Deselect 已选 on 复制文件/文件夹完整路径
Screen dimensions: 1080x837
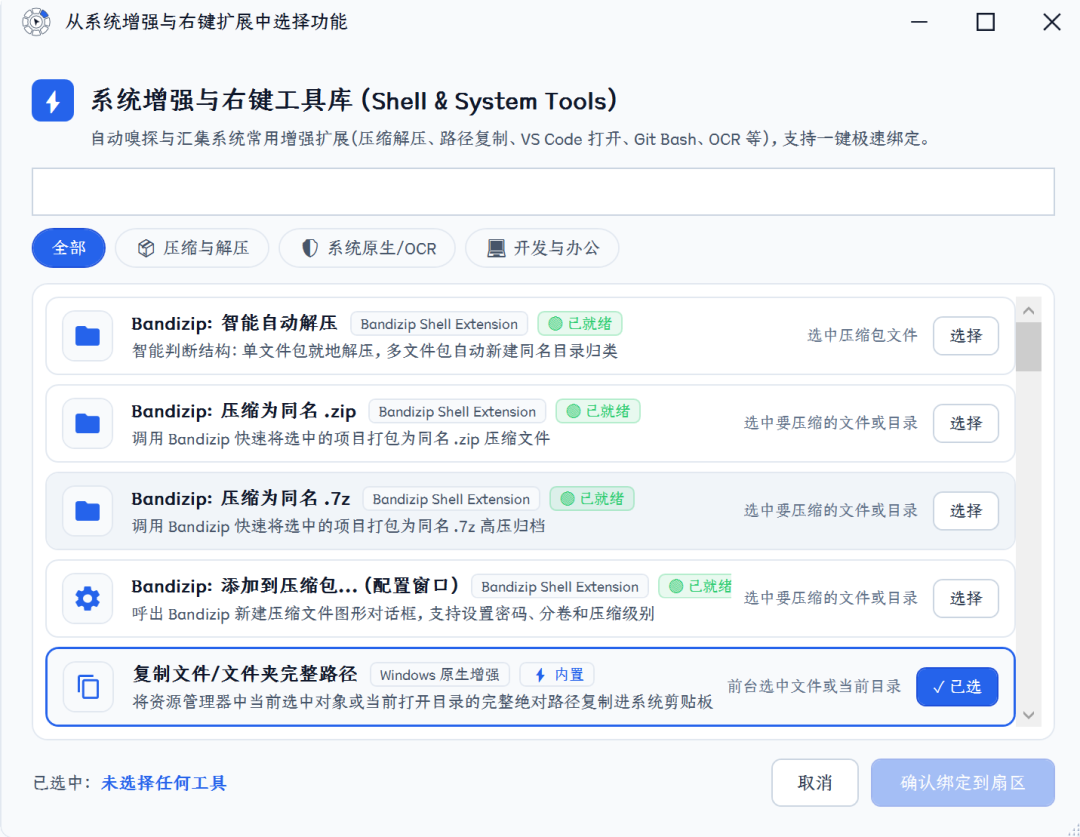click(957, 687)
